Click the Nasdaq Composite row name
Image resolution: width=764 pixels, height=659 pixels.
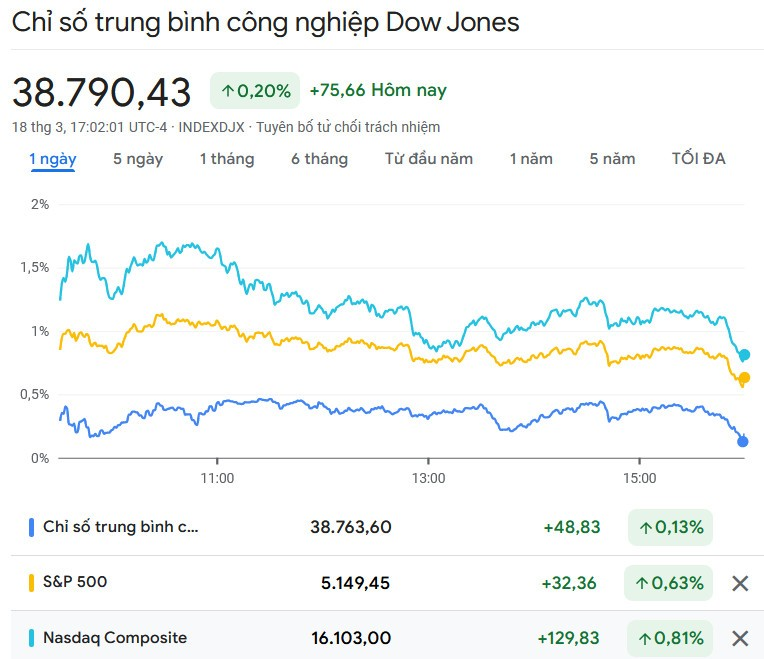(x=115, y=638)
